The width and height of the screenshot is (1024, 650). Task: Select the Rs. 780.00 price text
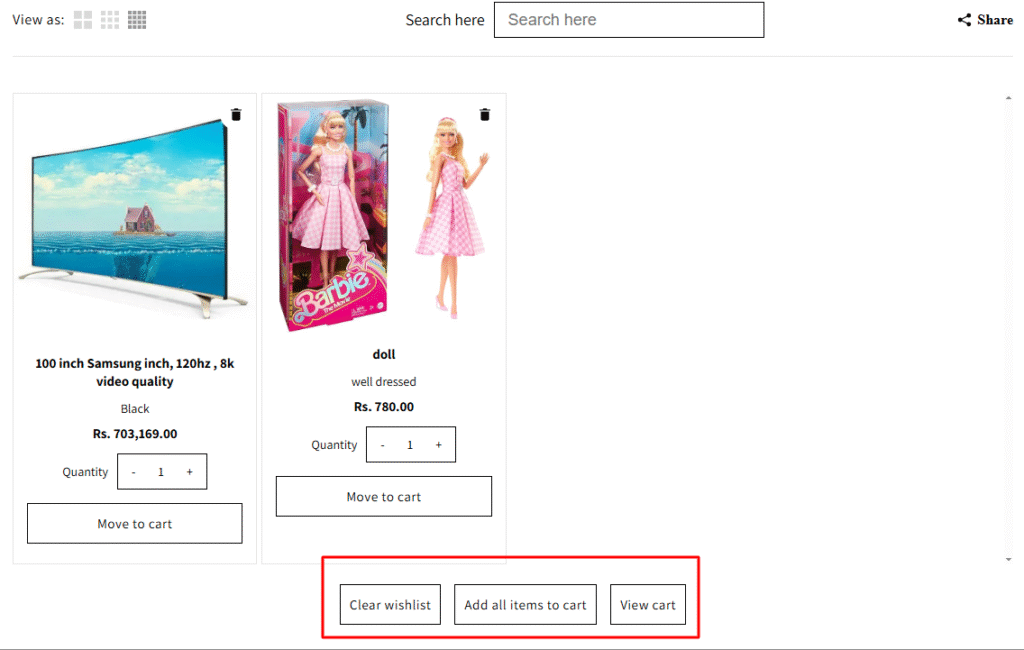point(384,407)
